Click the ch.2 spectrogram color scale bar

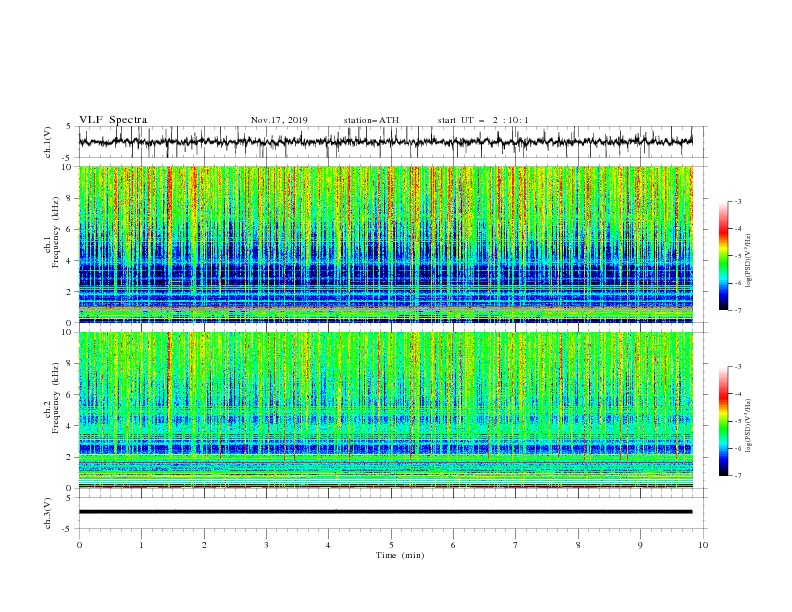[723, 421]
